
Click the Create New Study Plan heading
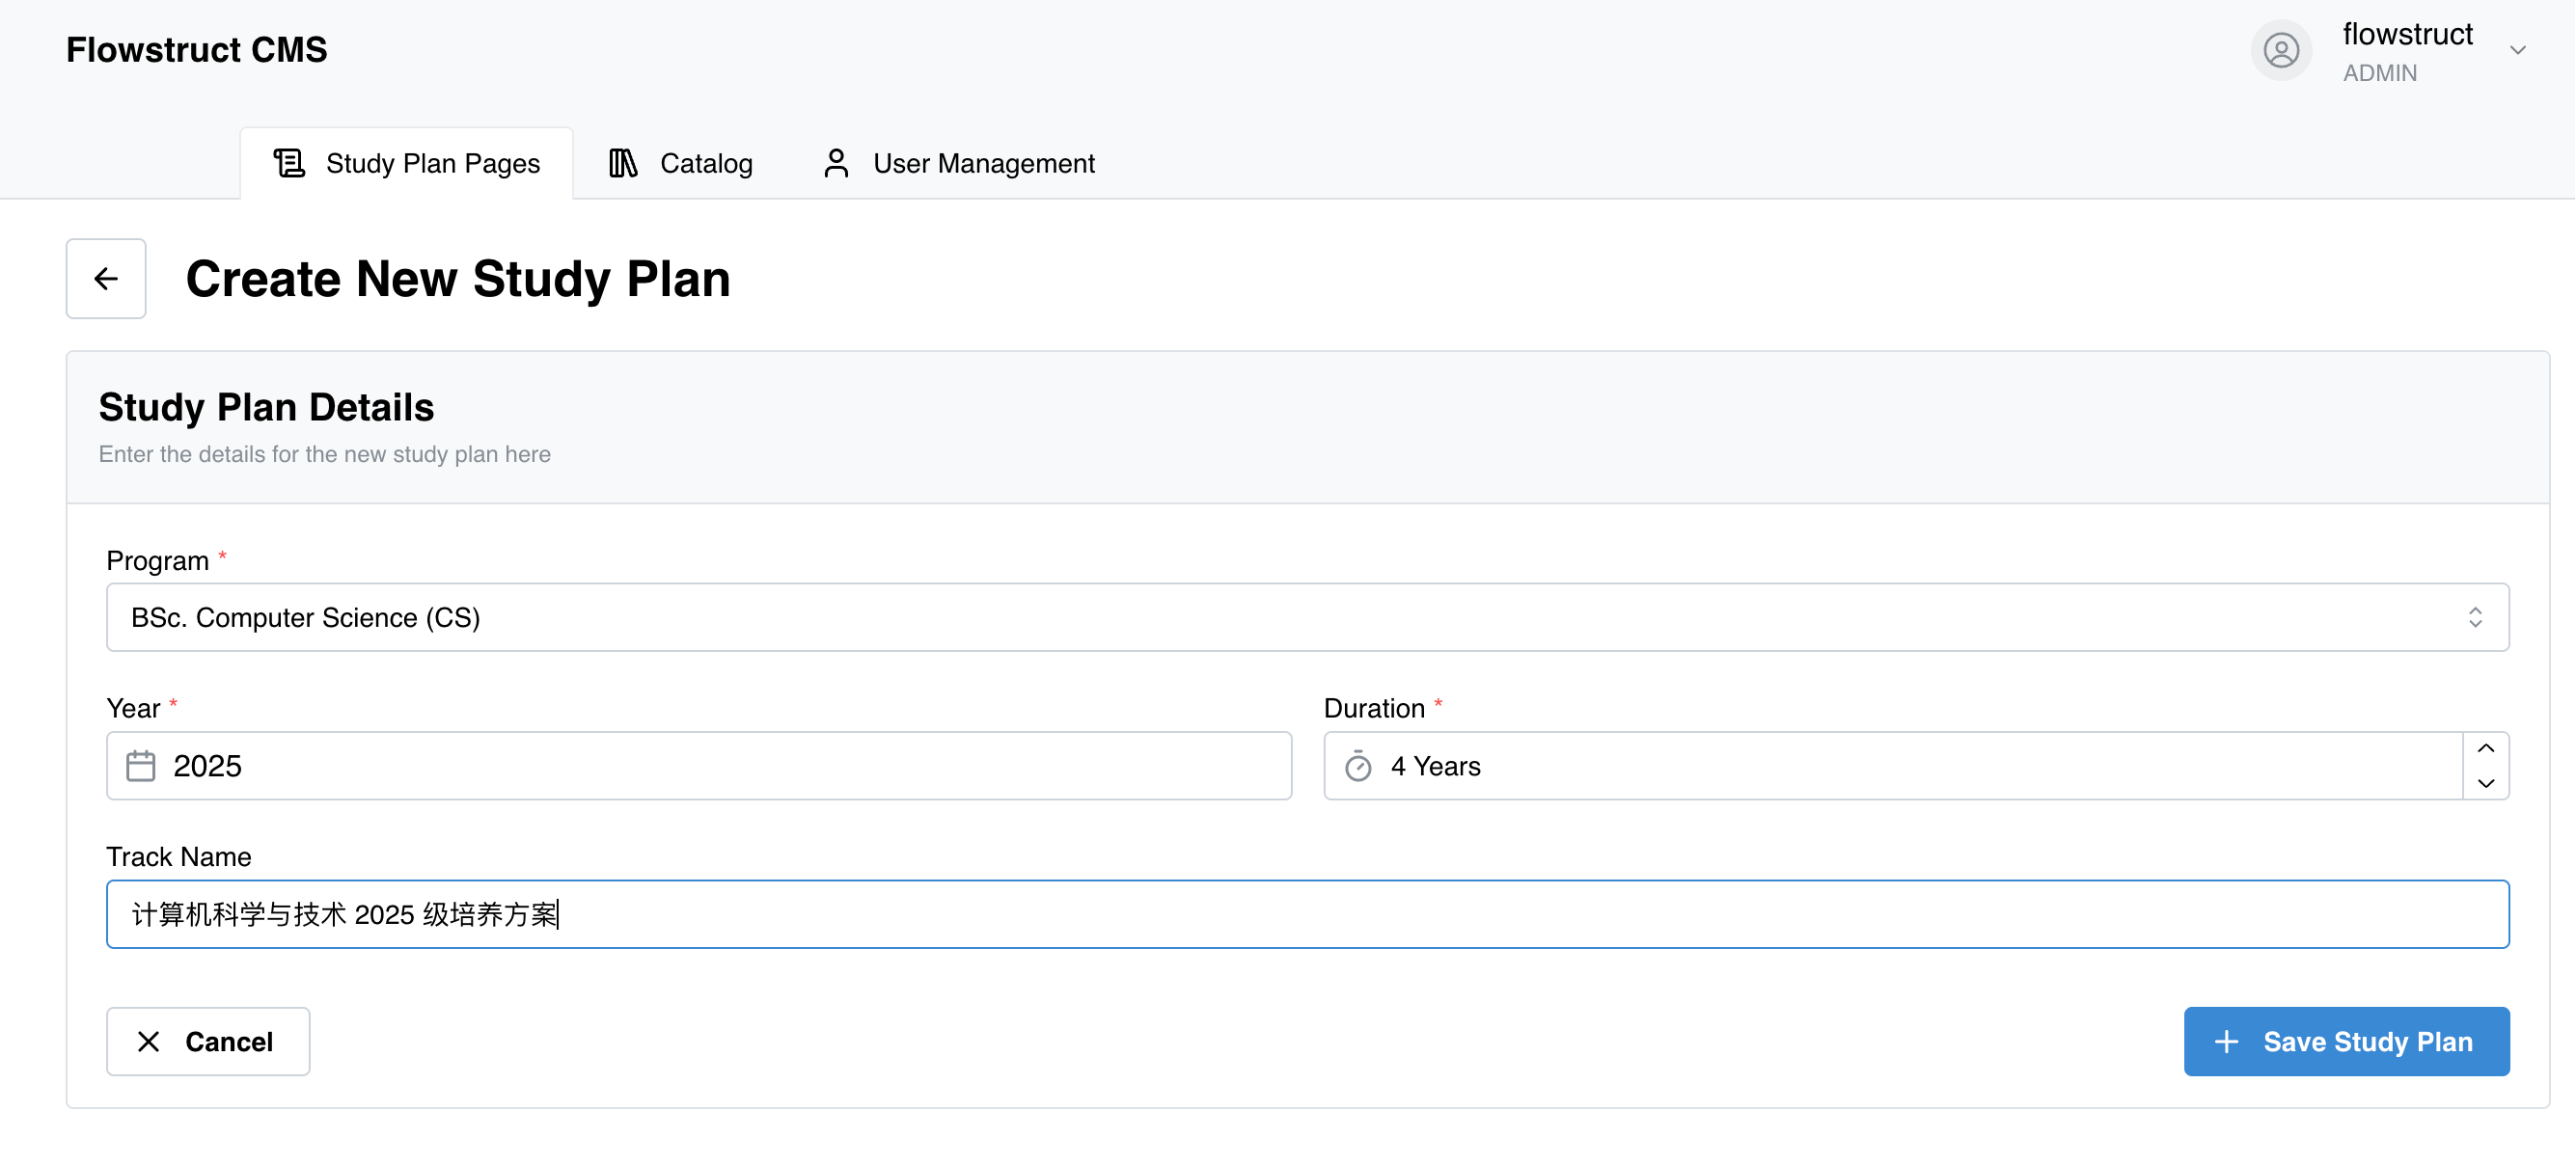[458, 278]
